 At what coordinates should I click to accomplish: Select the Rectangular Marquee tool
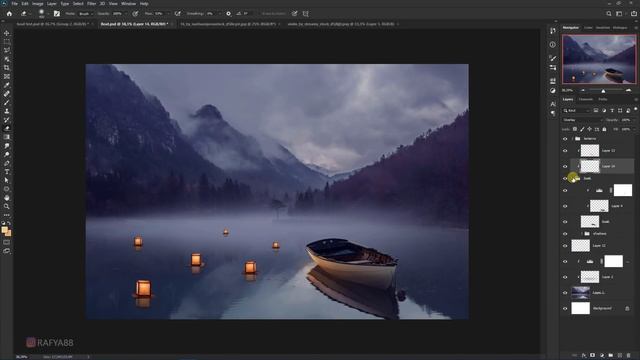[7, 42]
